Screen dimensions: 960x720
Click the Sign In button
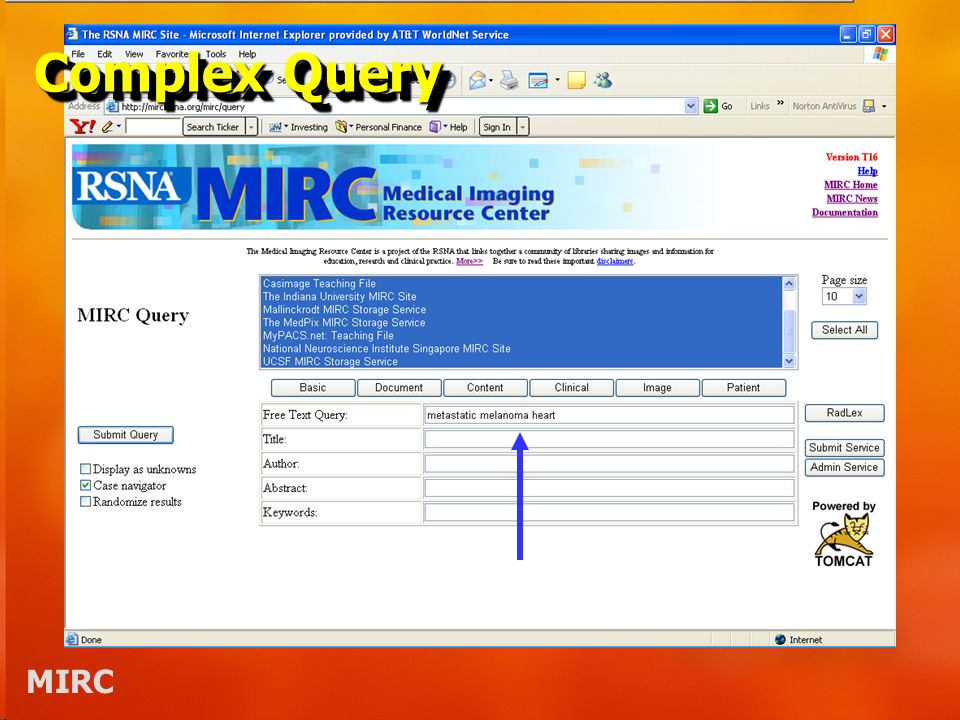click(497, 127)
